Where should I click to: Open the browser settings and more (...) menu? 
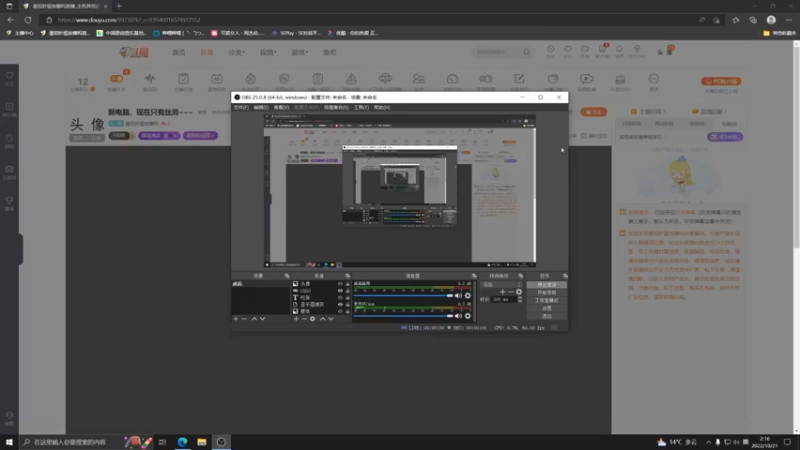[x=789, y=20]
